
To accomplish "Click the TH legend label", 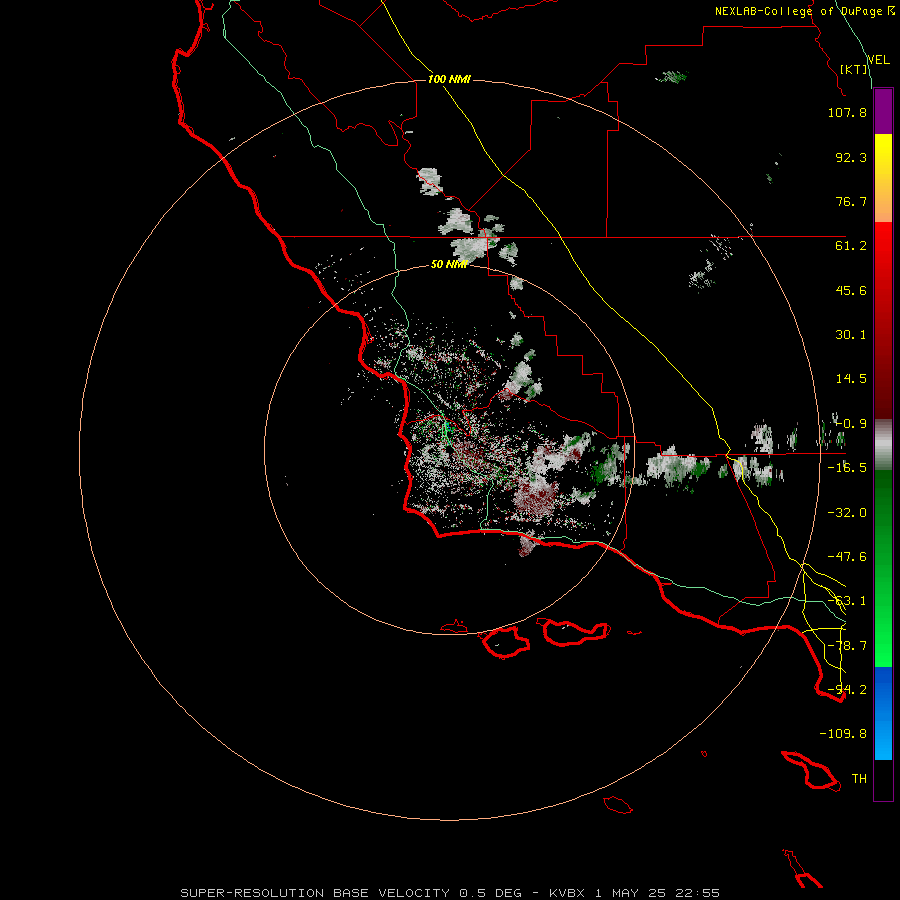I will (x=859, y=779).
